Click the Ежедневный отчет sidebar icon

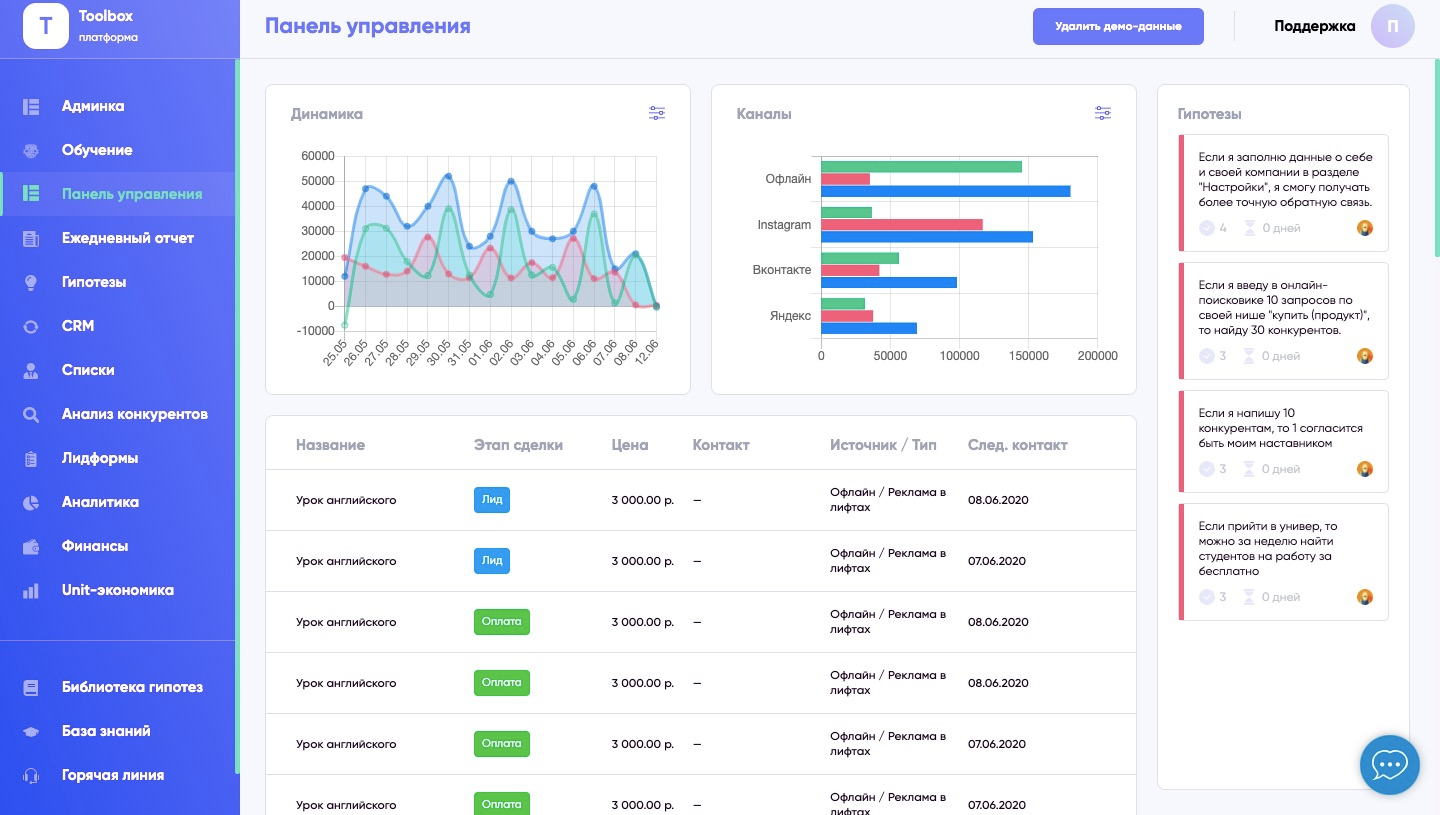coord(31,238)
